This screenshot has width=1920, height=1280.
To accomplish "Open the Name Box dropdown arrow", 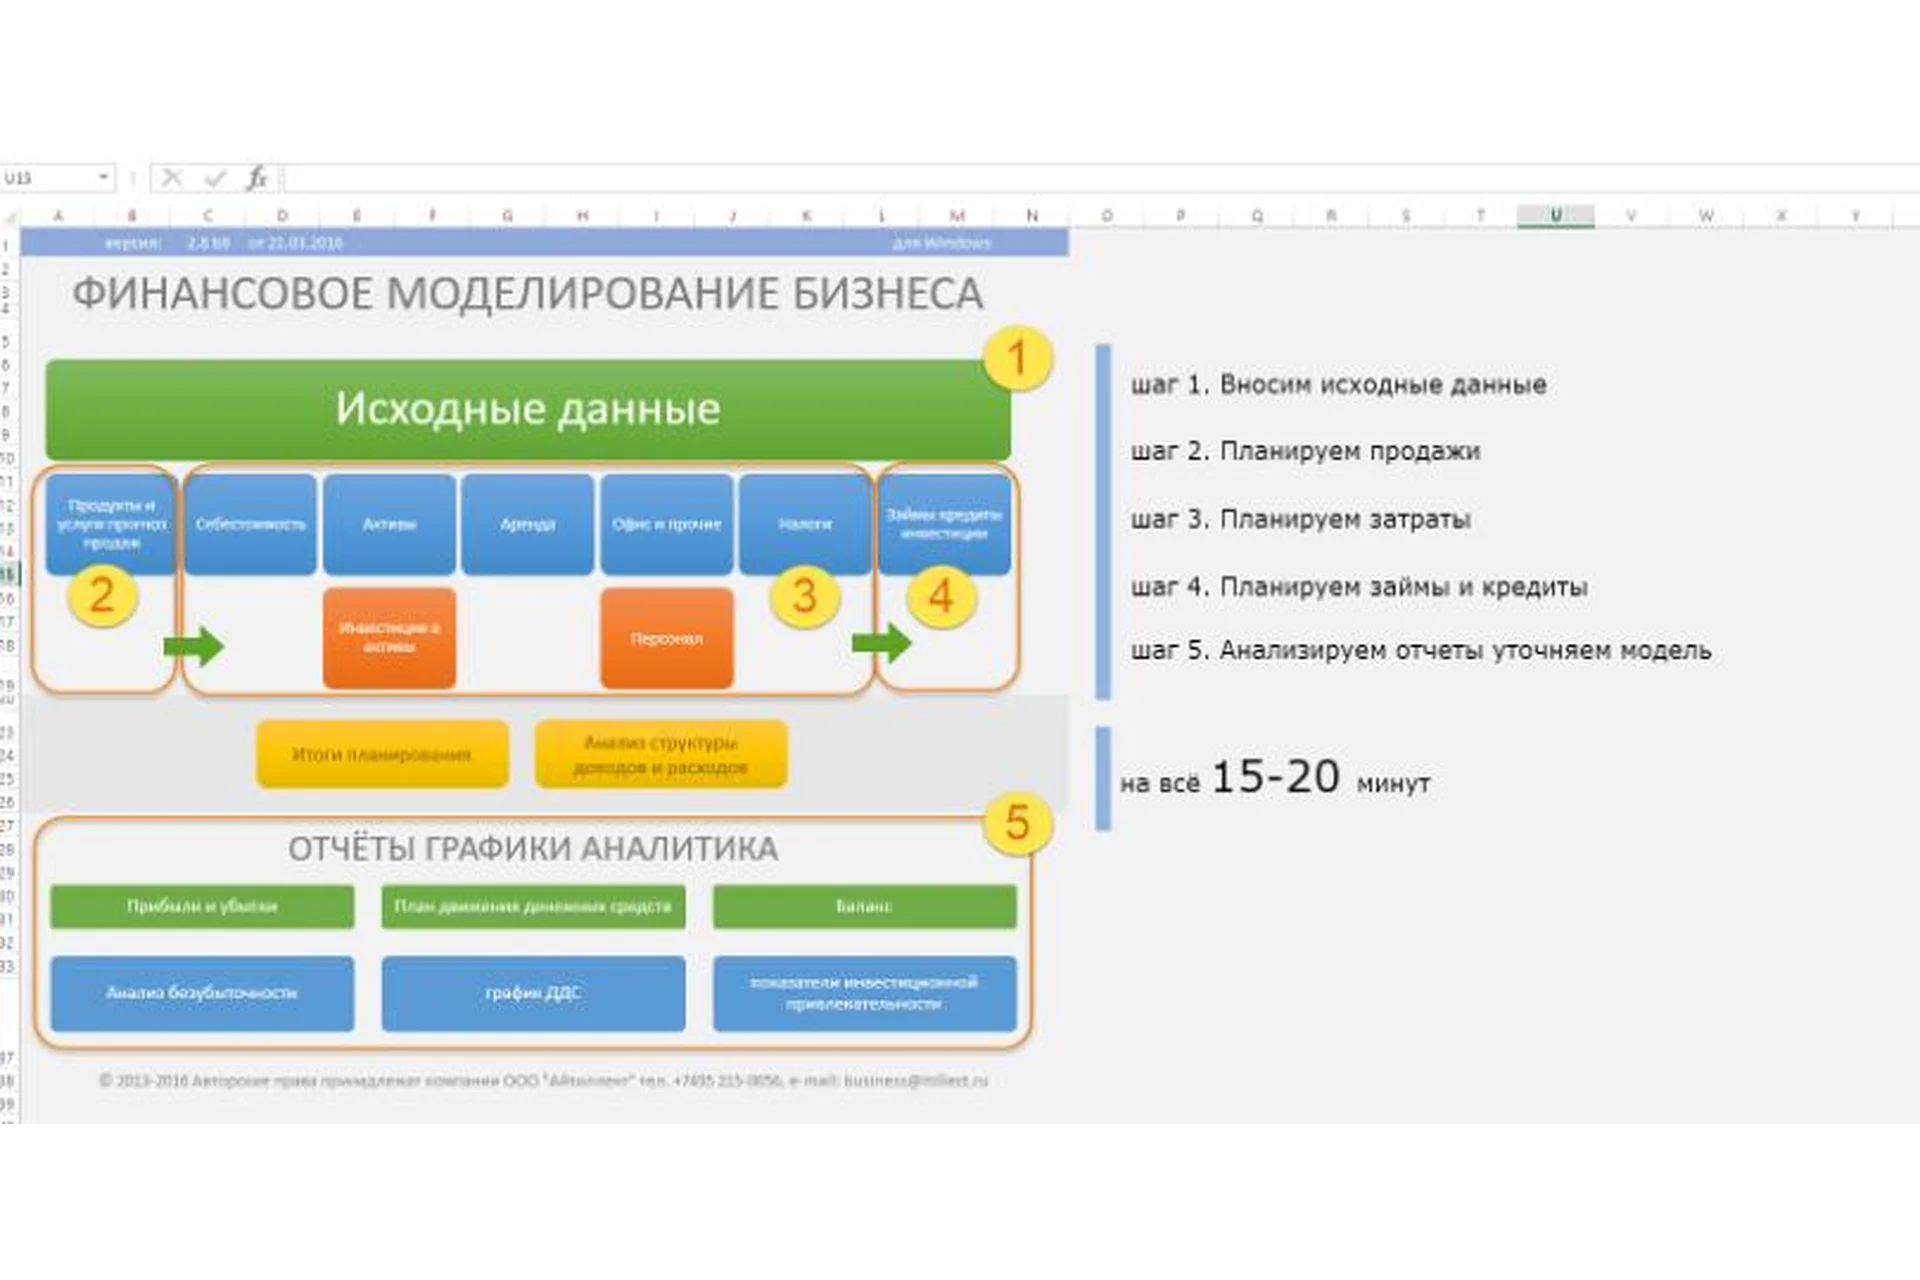I will [103, 178].
